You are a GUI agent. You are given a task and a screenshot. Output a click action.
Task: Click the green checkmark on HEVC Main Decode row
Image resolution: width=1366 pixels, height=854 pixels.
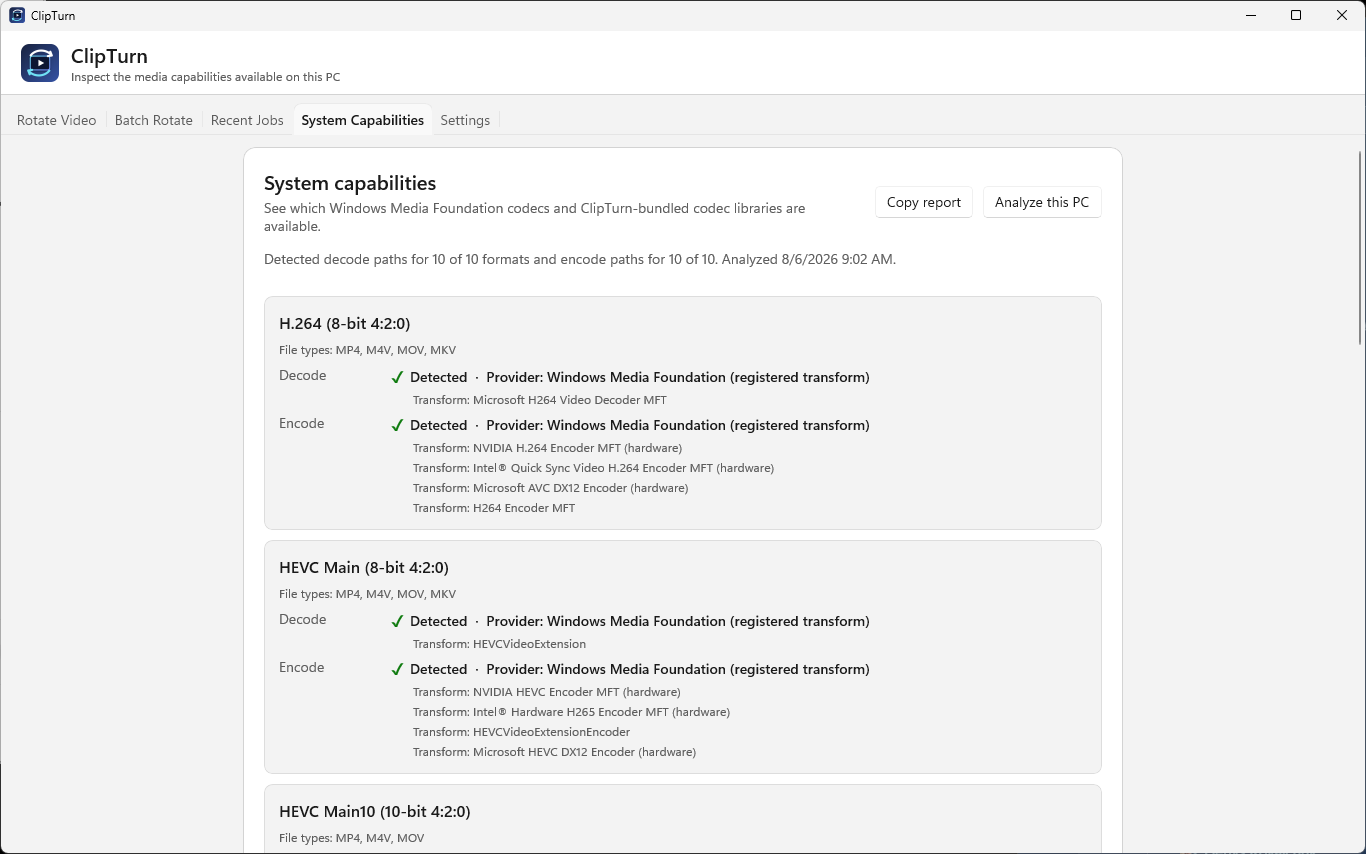(x=397, y=621)
